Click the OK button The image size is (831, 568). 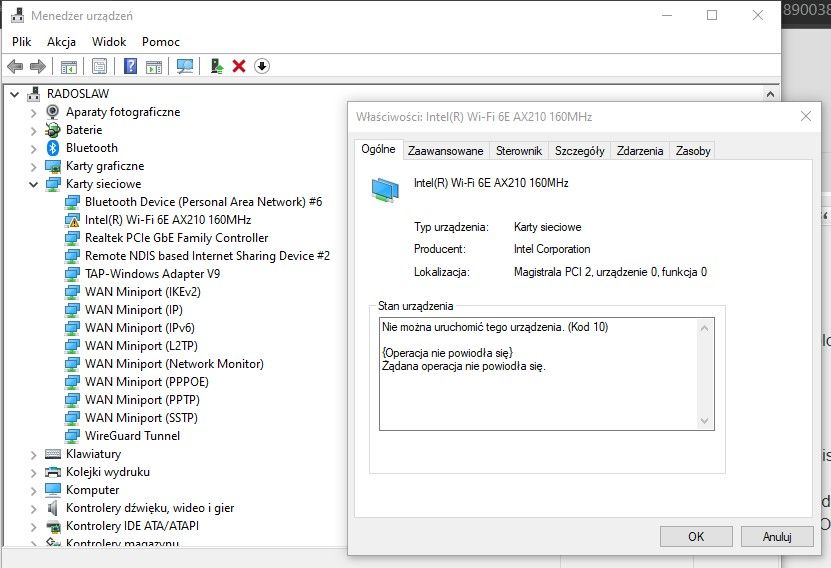point(696,537)
